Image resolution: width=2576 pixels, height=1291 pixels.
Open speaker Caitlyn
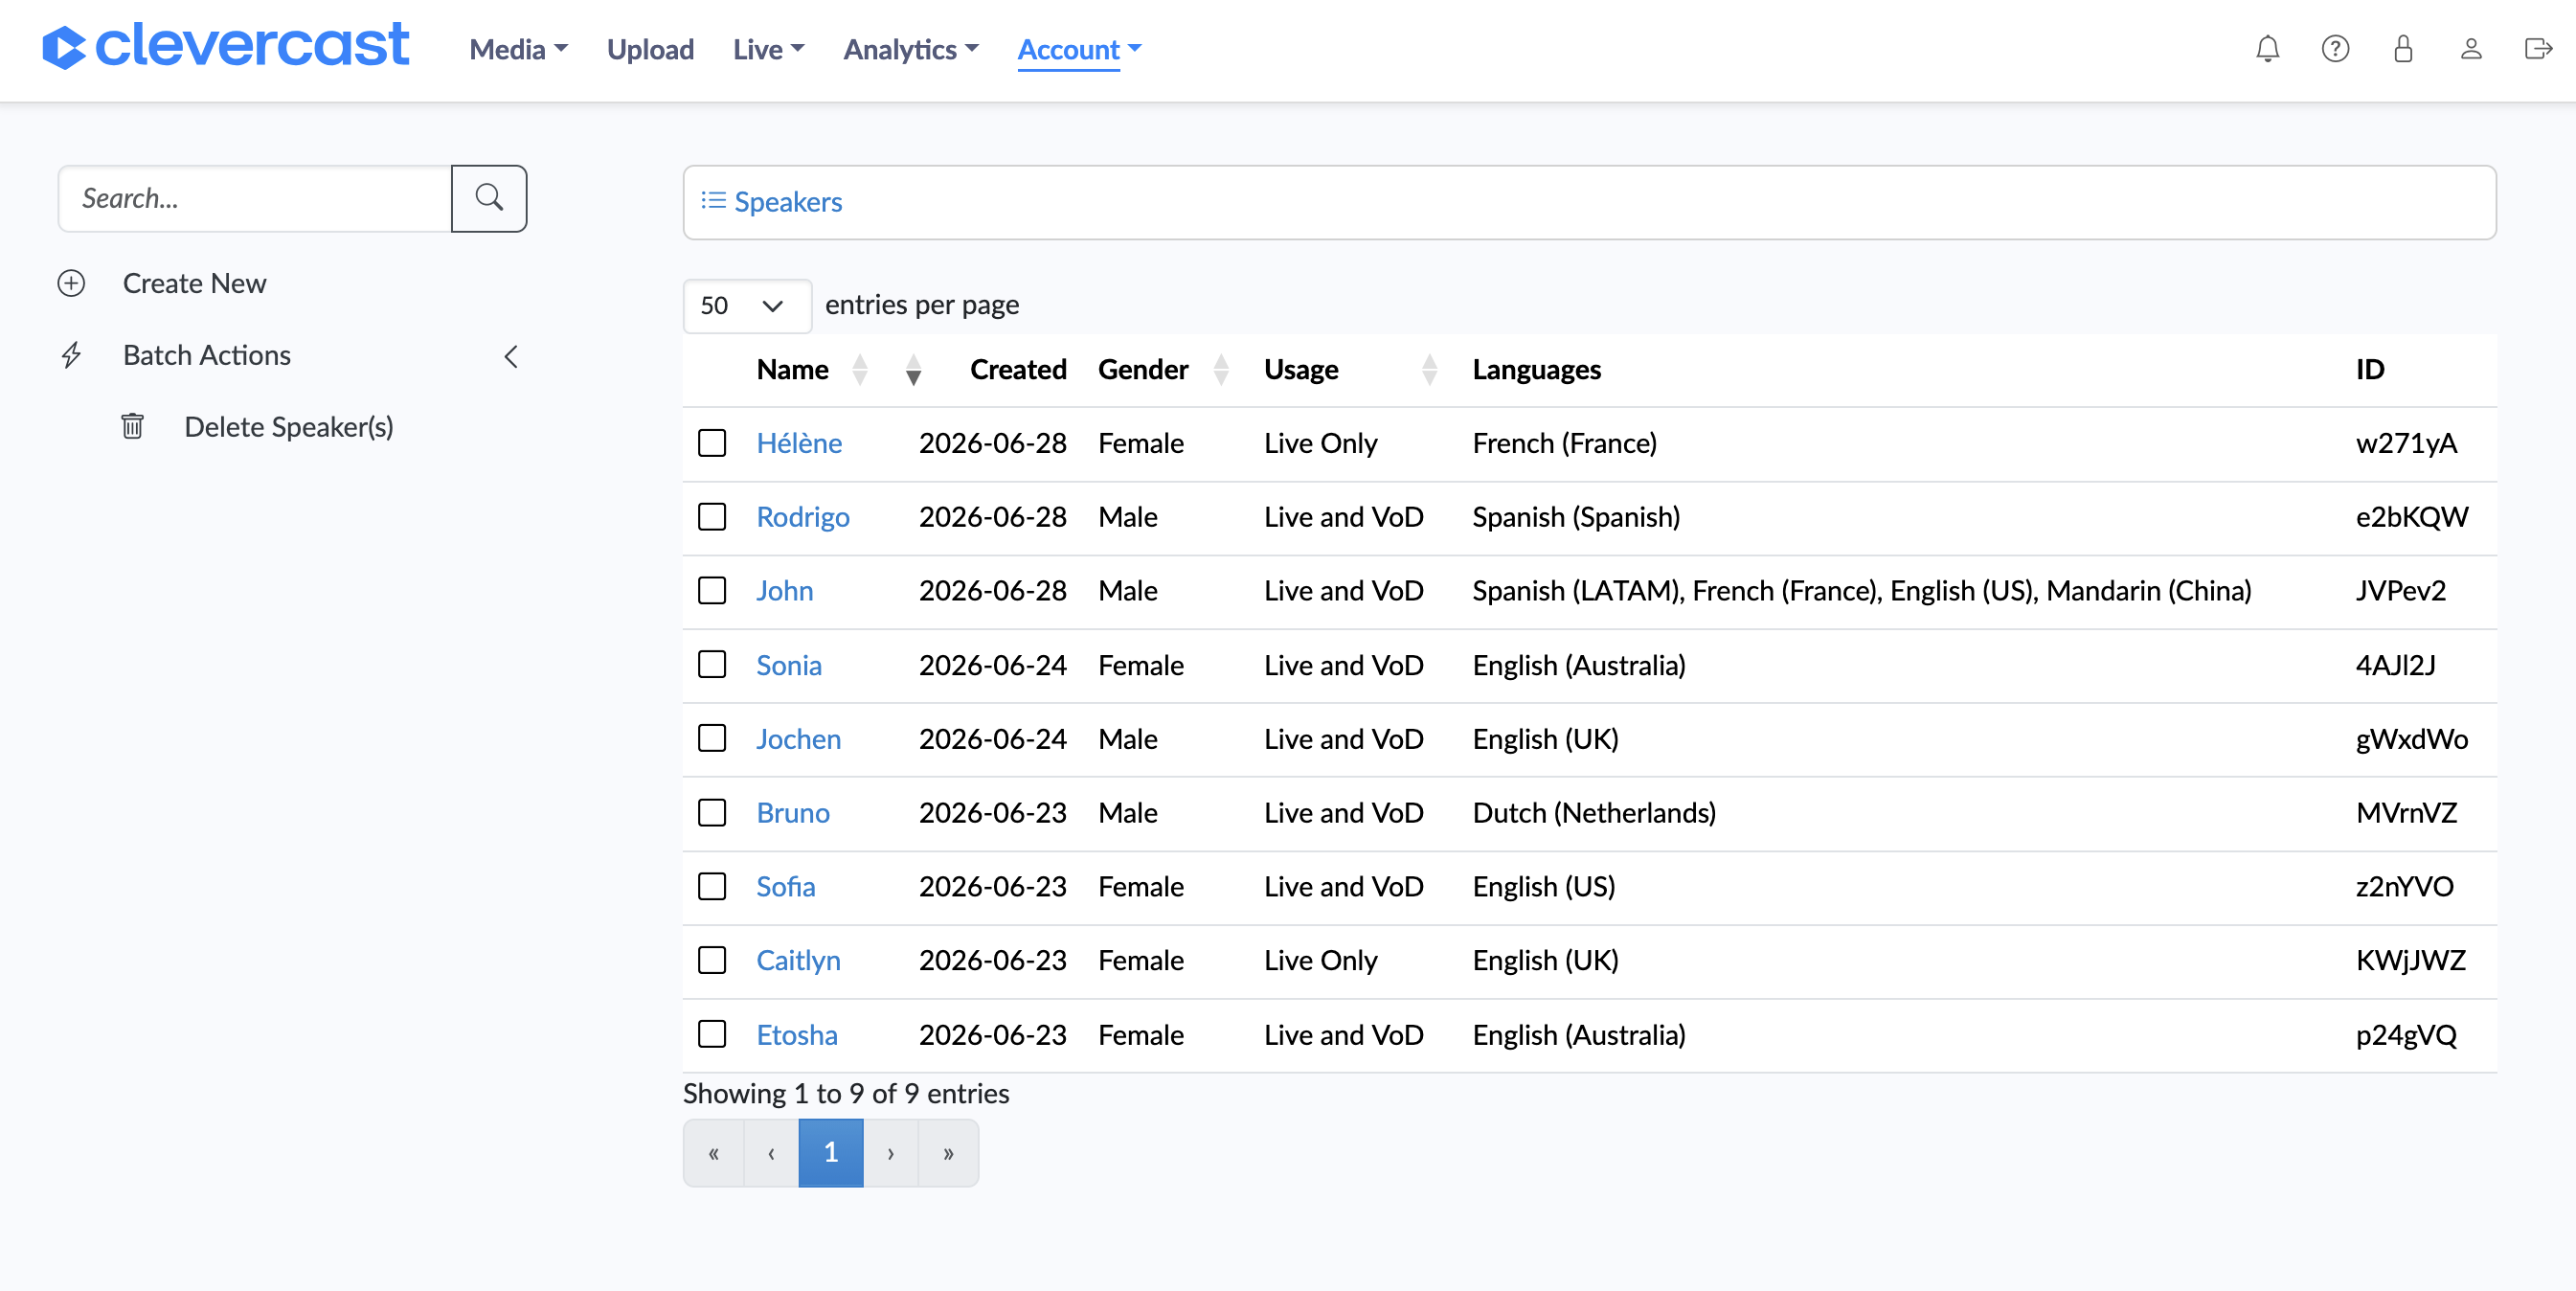(798, 961)
